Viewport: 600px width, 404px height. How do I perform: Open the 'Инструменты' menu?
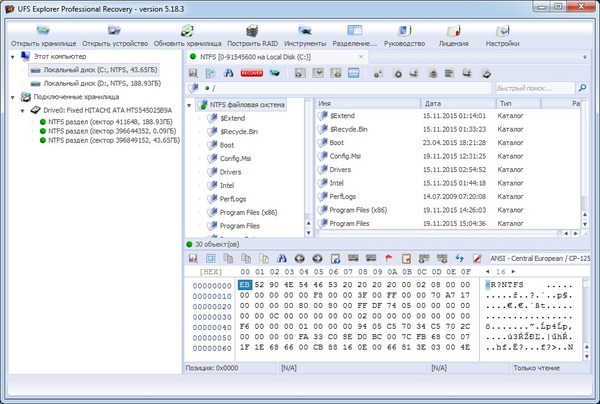click(303, 36)
